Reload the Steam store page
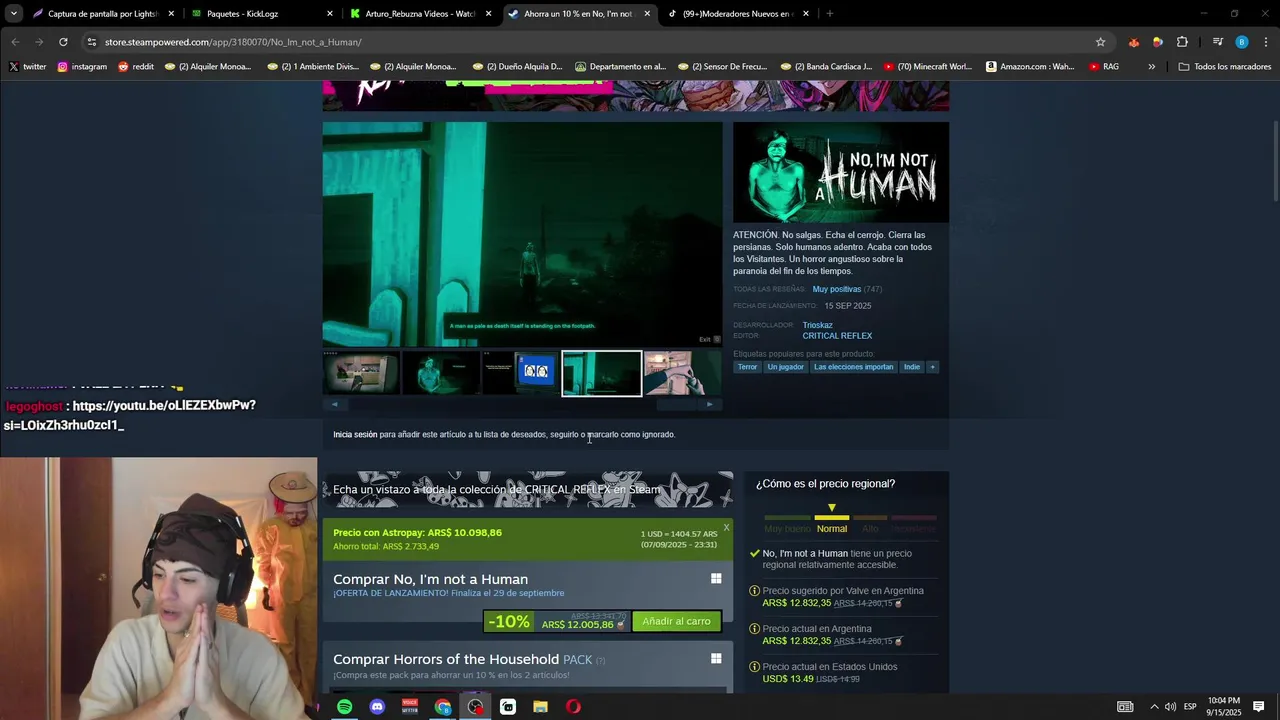Viewport: 1280px width, 720px height. coord(63,42)
